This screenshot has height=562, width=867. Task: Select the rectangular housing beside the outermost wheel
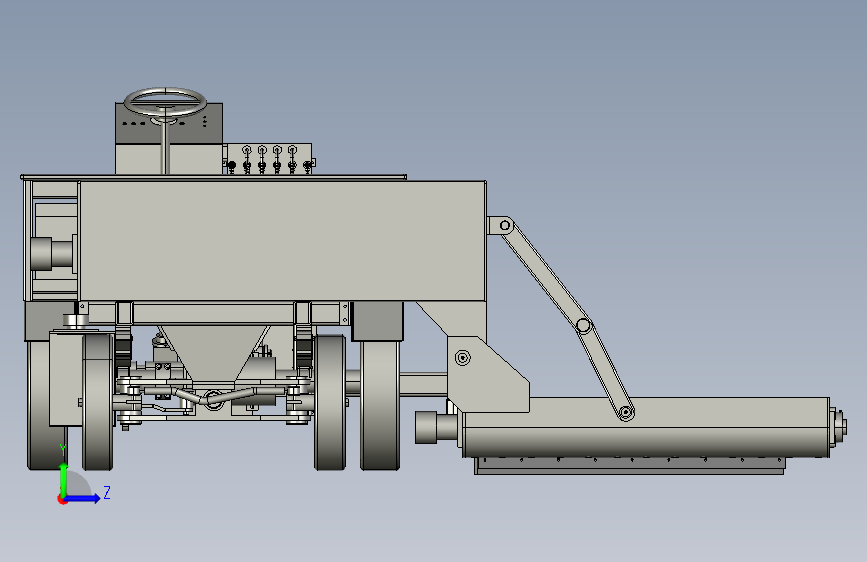tap(66, 378)
